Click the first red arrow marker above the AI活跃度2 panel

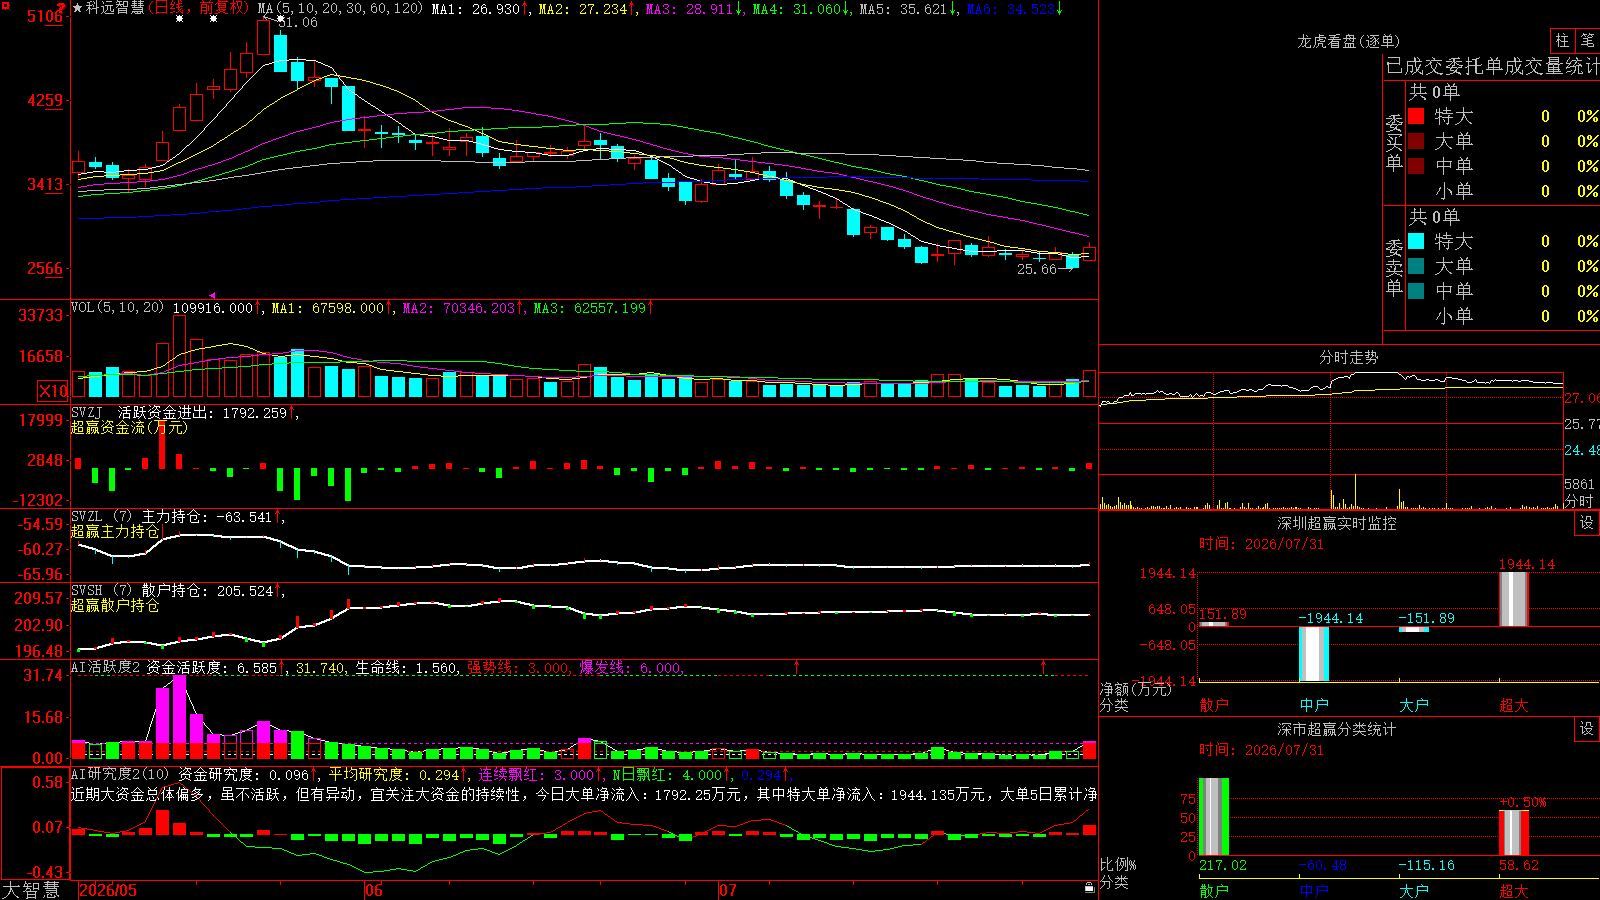796,666
